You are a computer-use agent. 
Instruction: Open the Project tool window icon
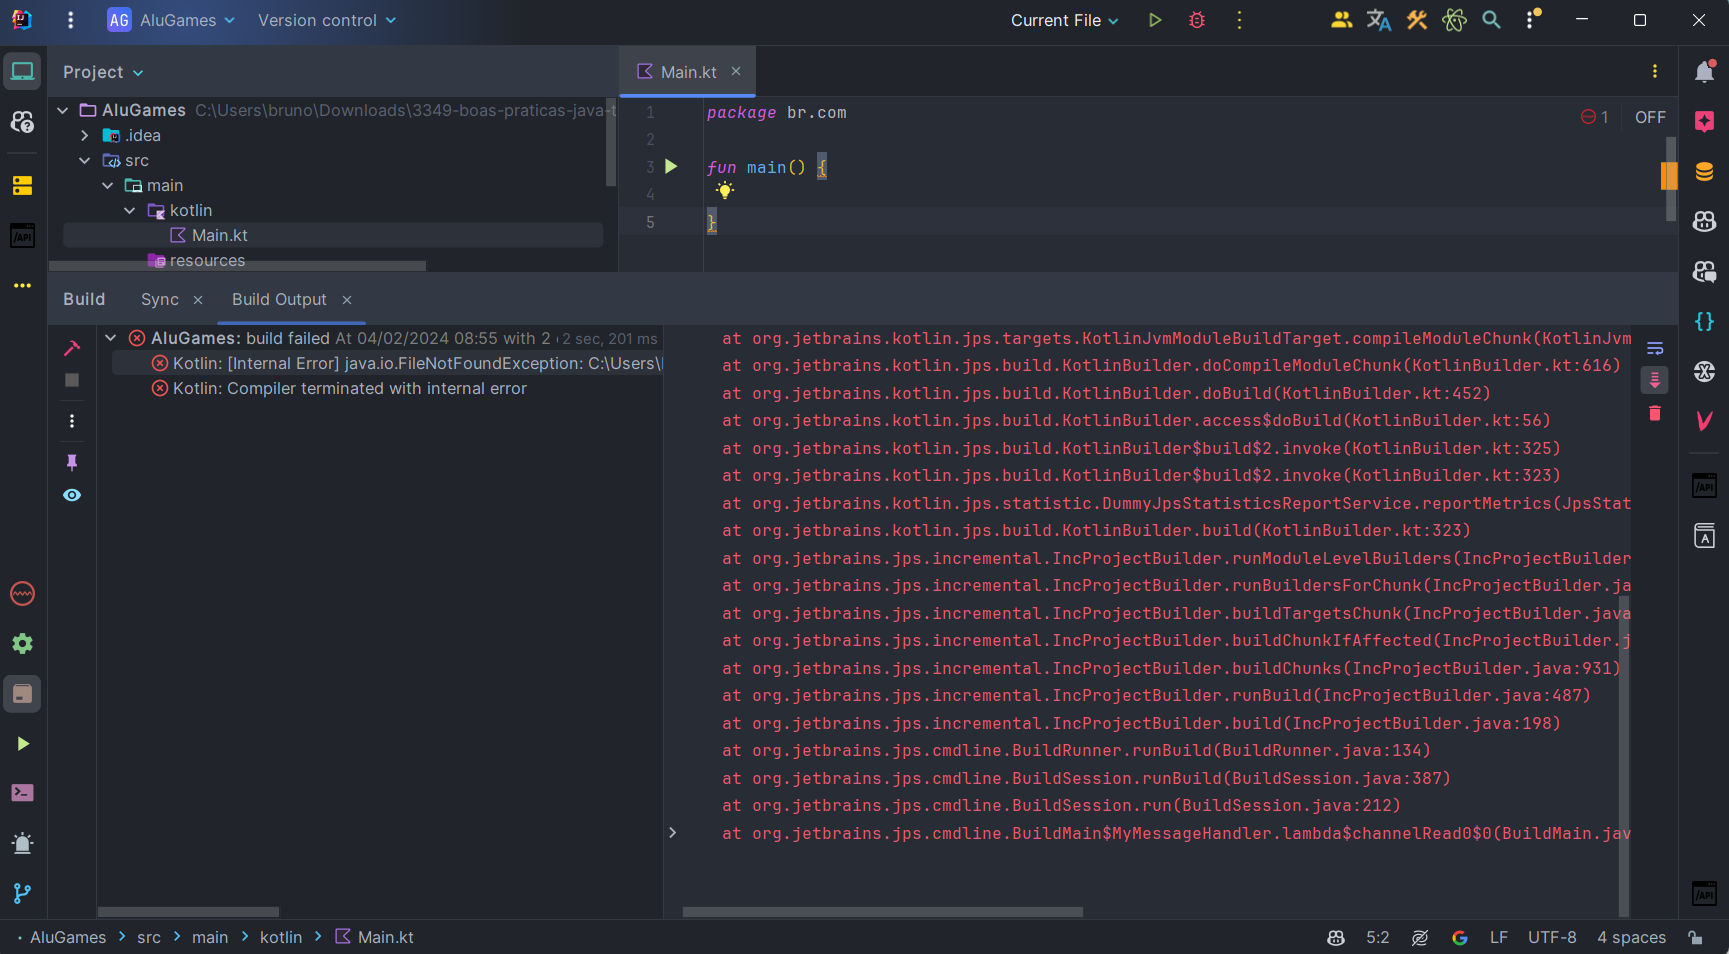22,71
